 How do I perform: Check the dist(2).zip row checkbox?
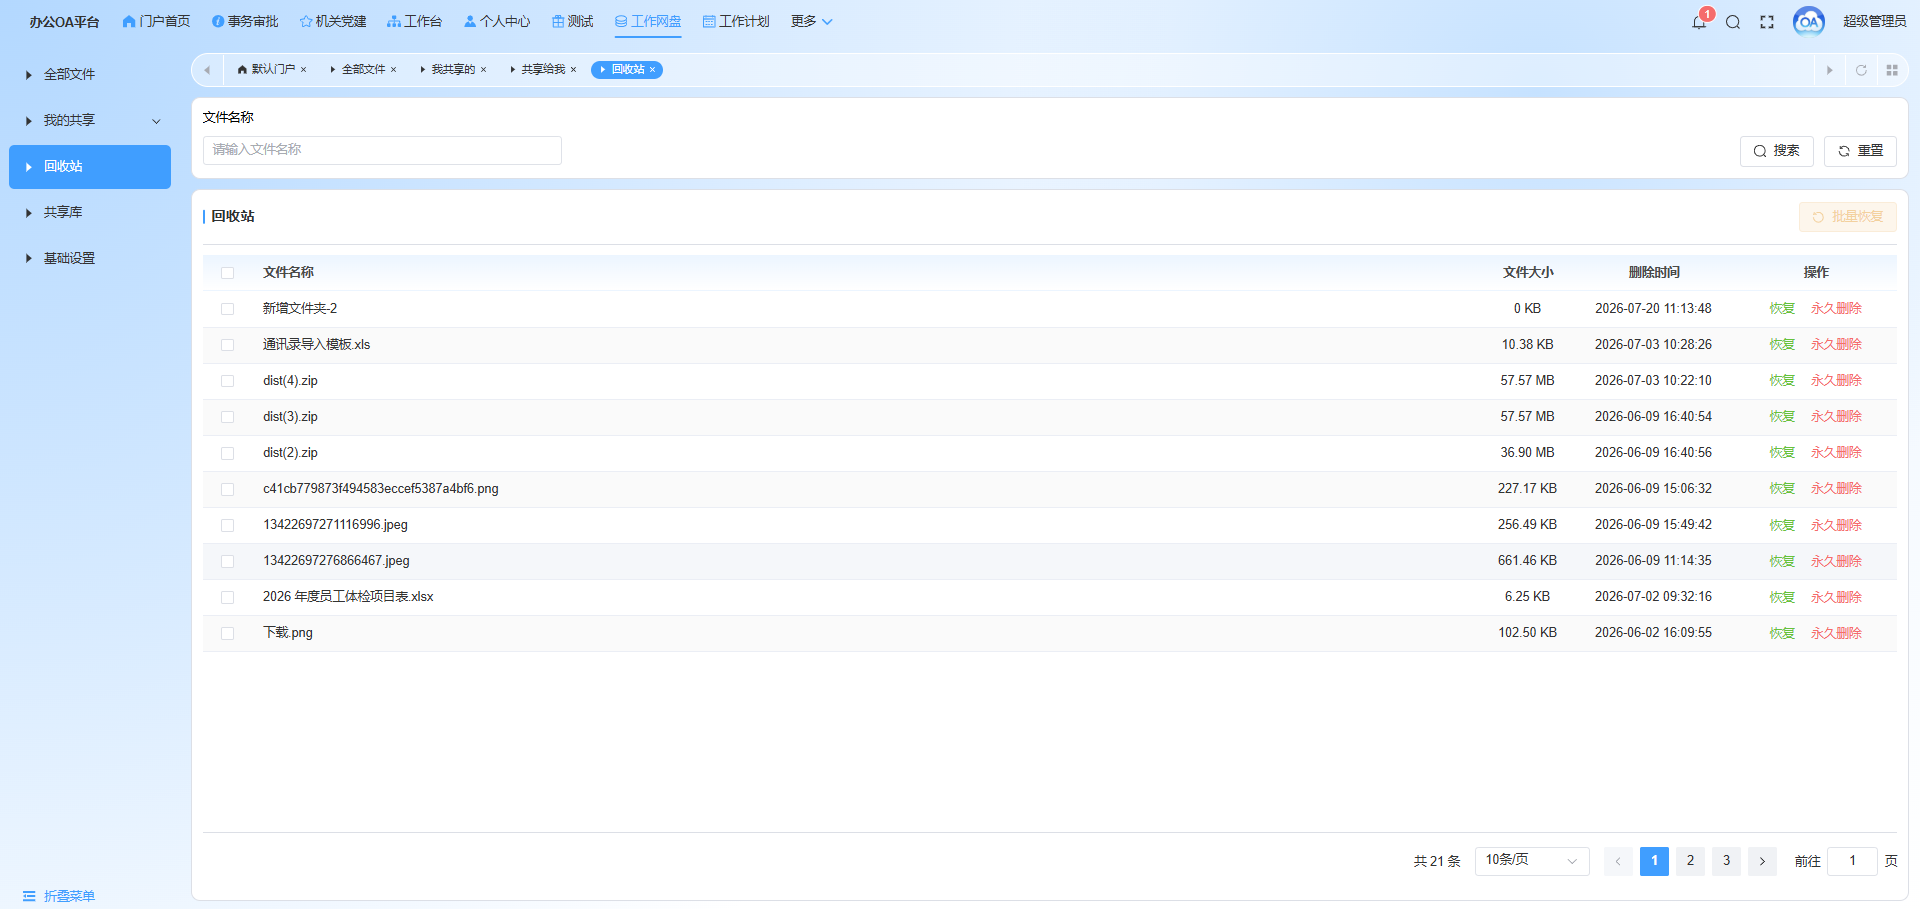click(x=227, y=453)
